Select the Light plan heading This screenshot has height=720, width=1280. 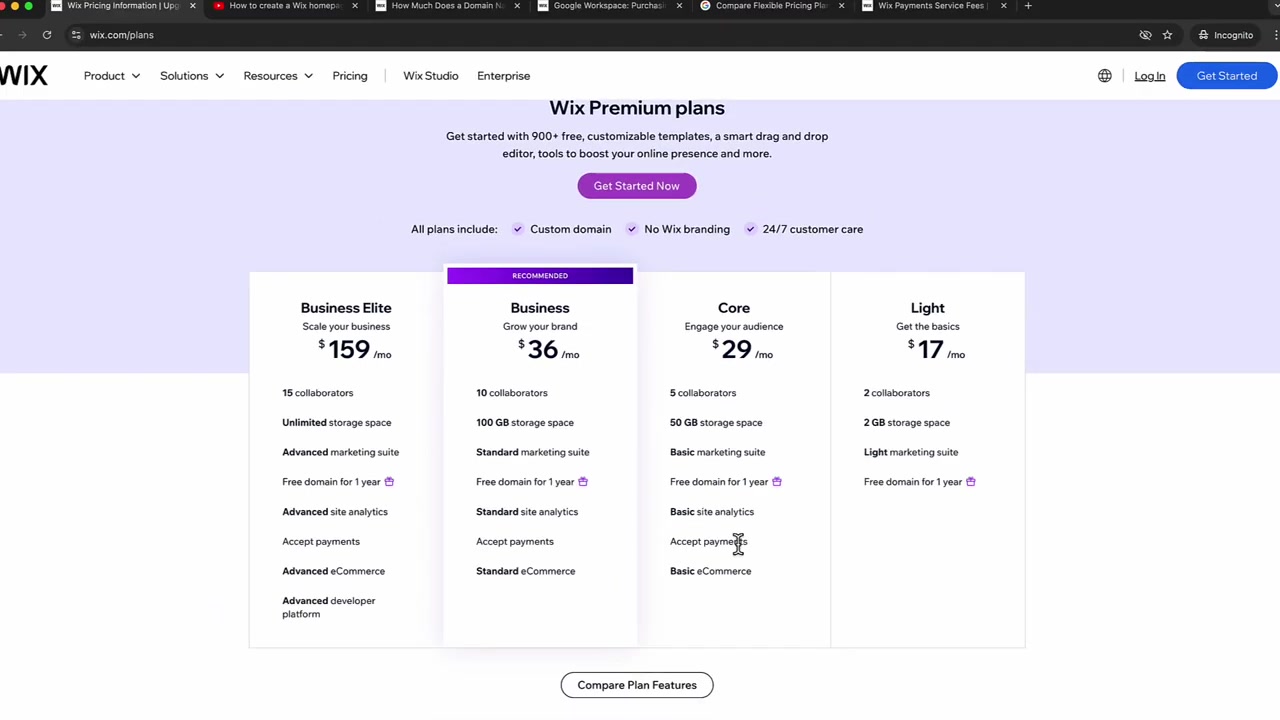pos(927,308)
